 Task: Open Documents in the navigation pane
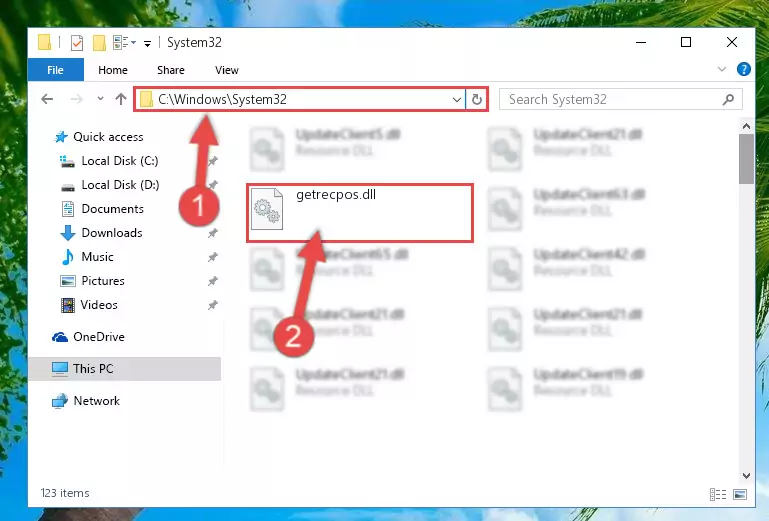[x=112, y=209]
